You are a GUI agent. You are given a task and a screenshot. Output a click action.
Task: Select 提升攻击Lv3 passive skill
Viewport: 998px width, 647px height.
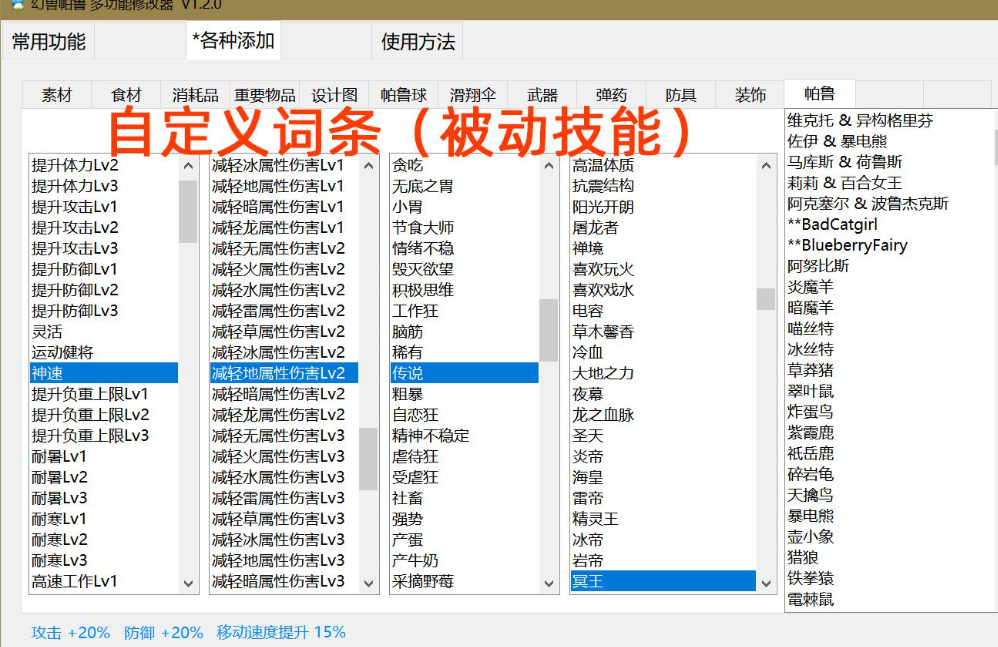tap(75, 248)
